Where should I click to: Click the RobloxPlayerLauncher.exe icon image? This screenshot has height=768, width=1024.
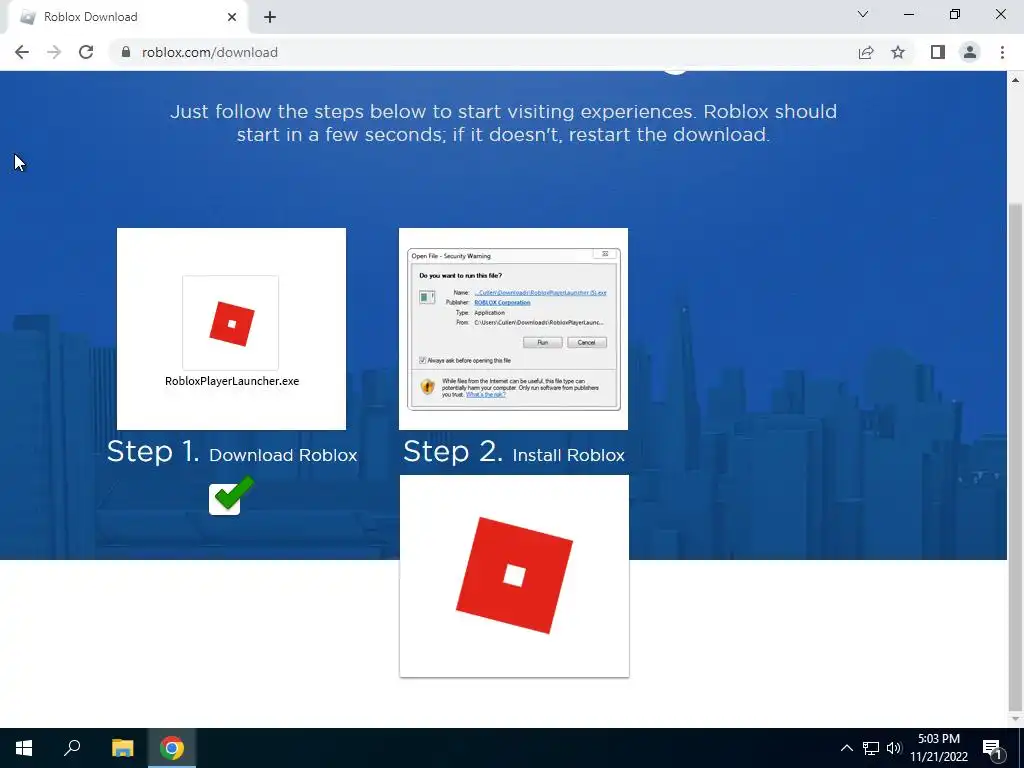point(231,323)
